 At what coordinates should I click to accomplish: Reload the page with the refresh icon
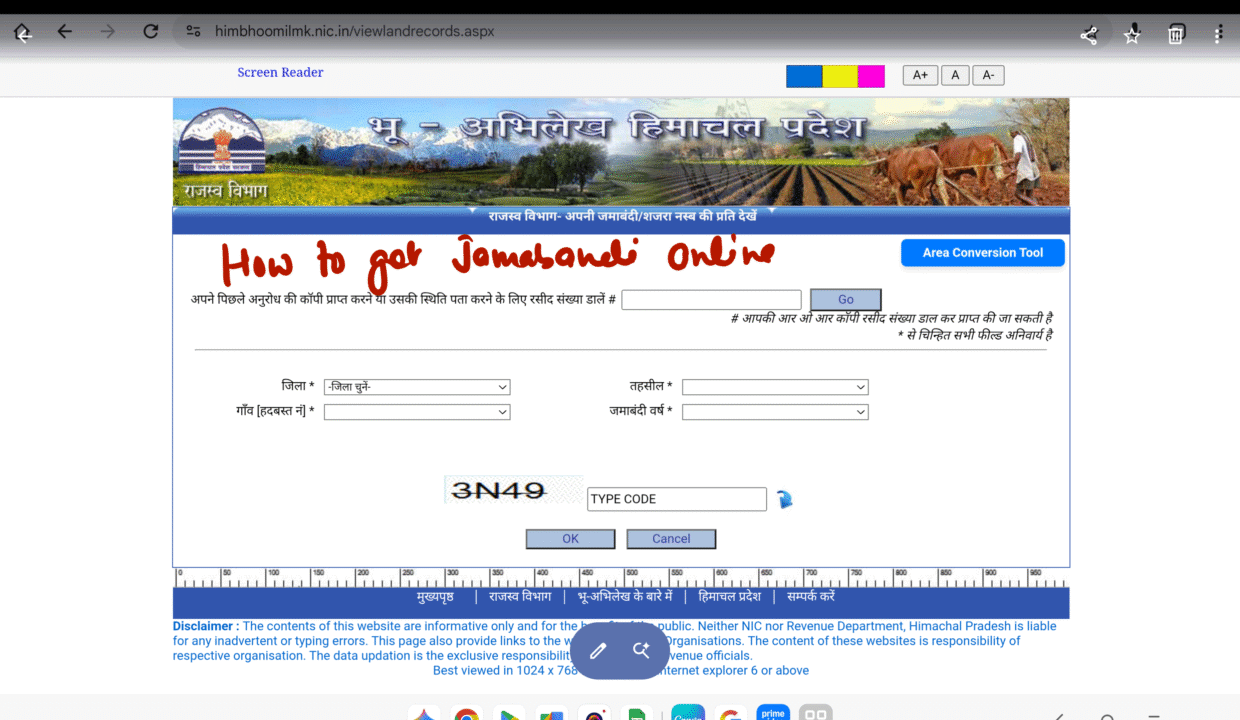(151, 32)
